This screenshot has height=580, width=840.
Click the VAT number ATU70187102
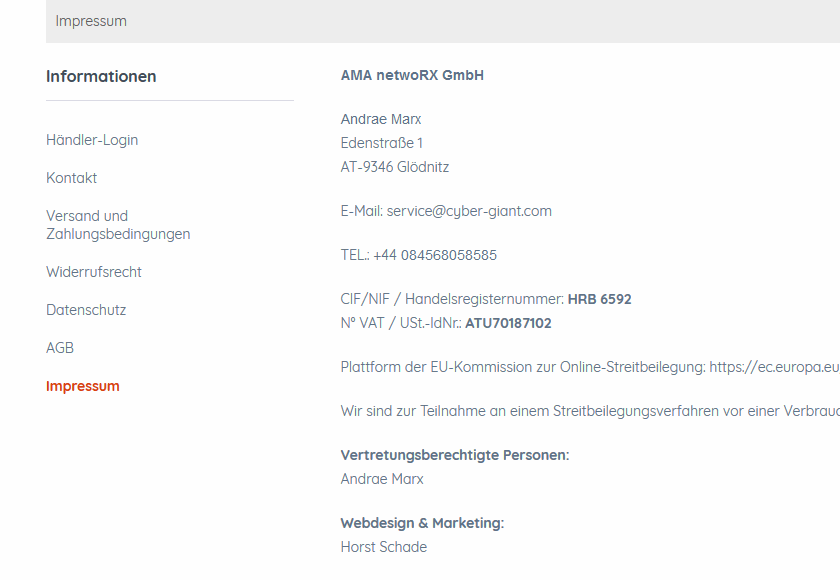tap(508, 323)
